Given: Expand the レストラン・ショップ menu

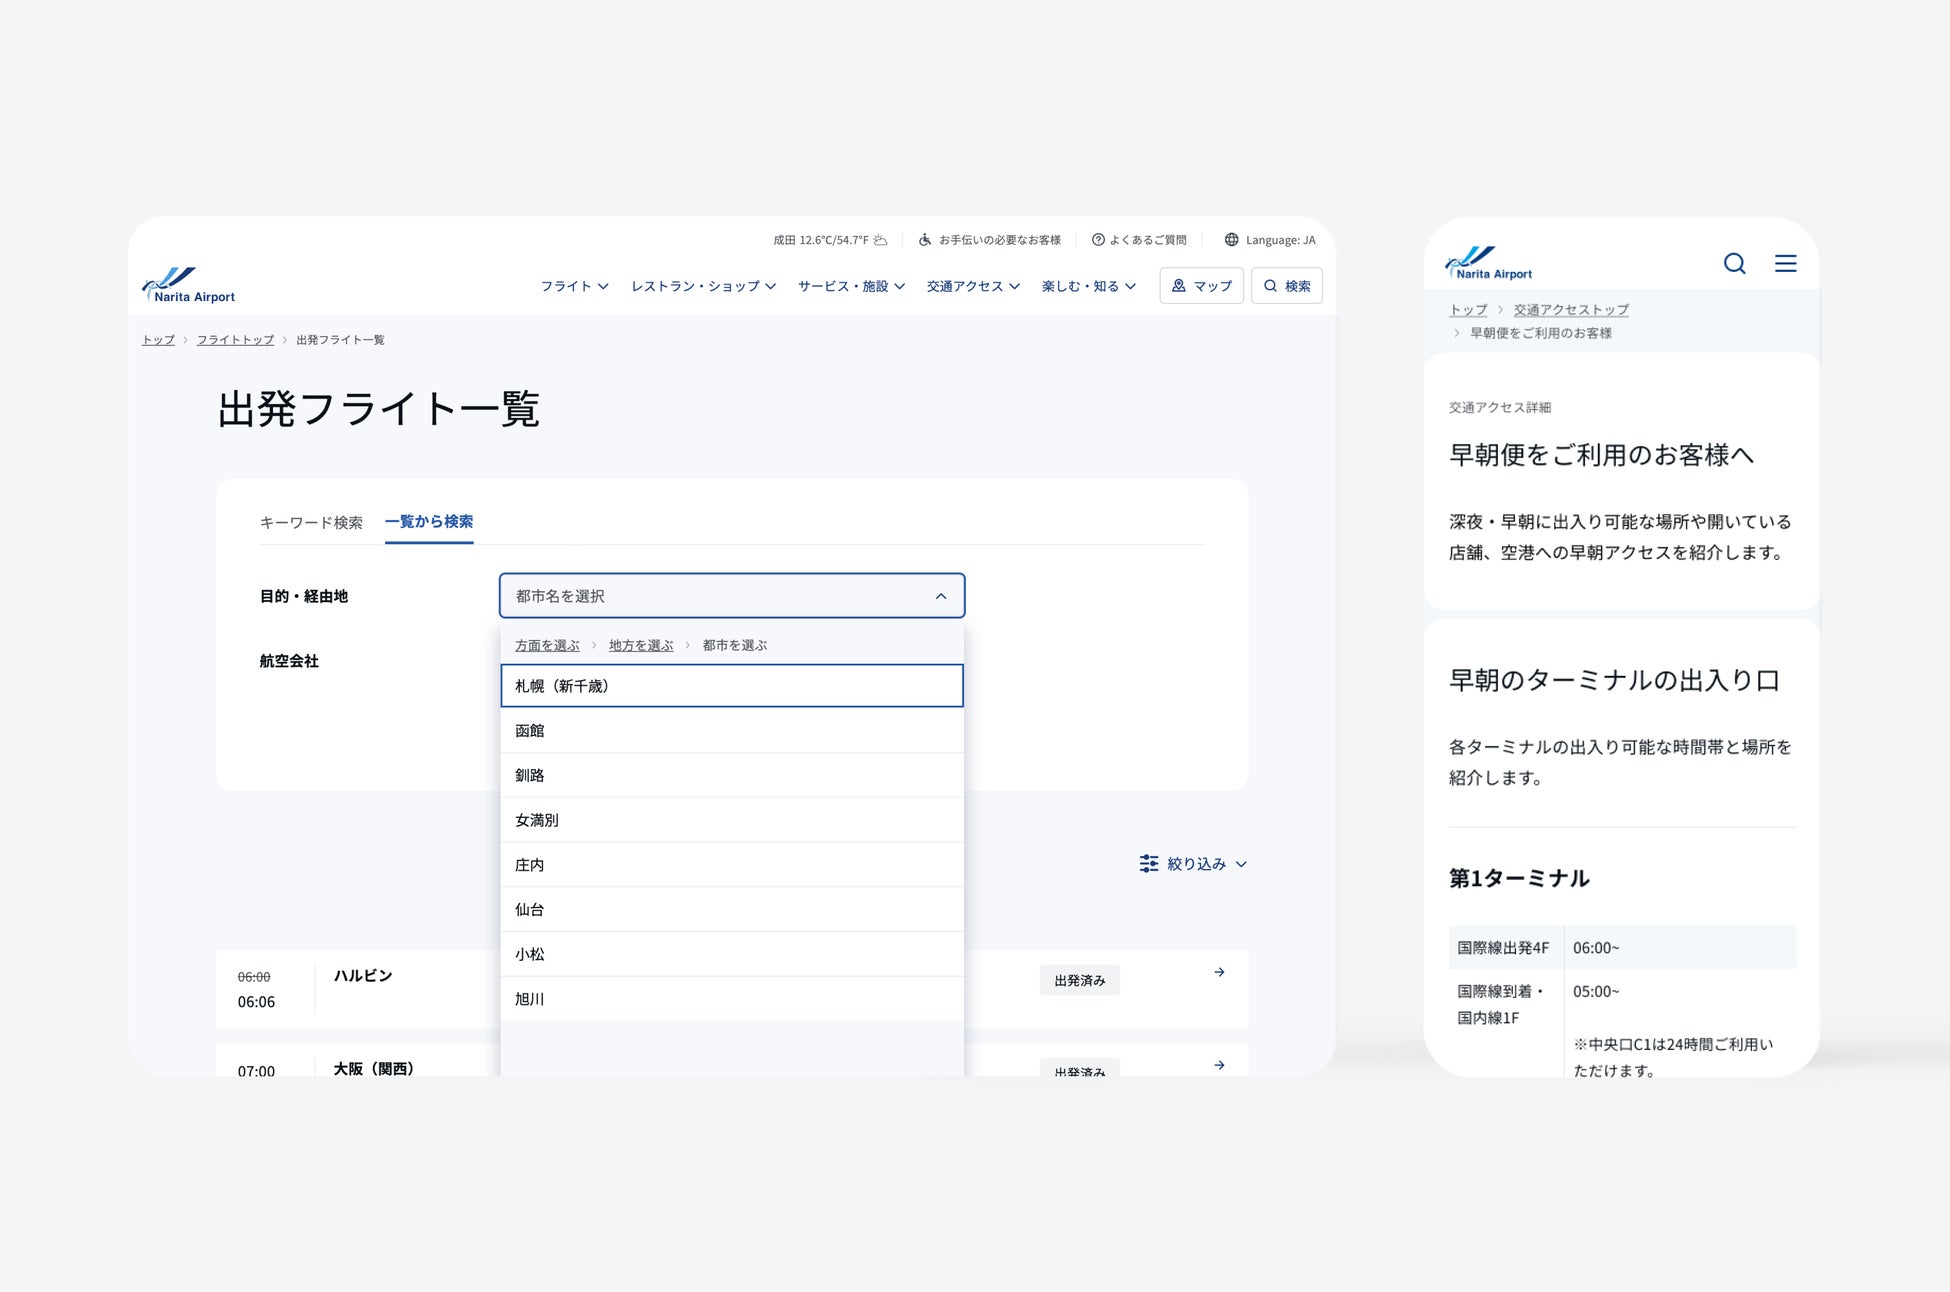Looking at the screenshot, I should pos(703,286).
